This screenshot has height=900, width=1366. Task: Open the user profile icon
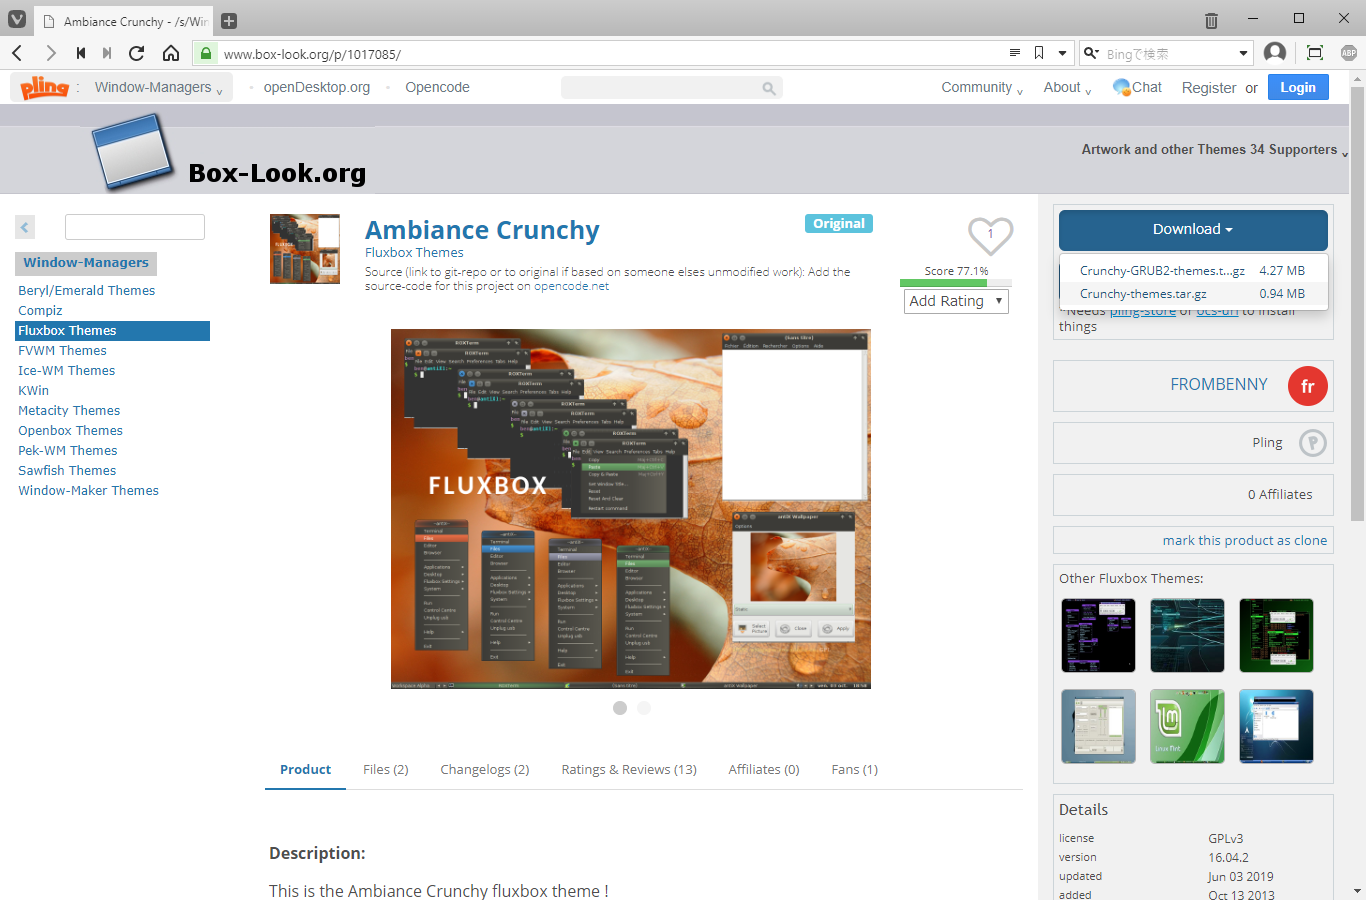(1275, 53)
